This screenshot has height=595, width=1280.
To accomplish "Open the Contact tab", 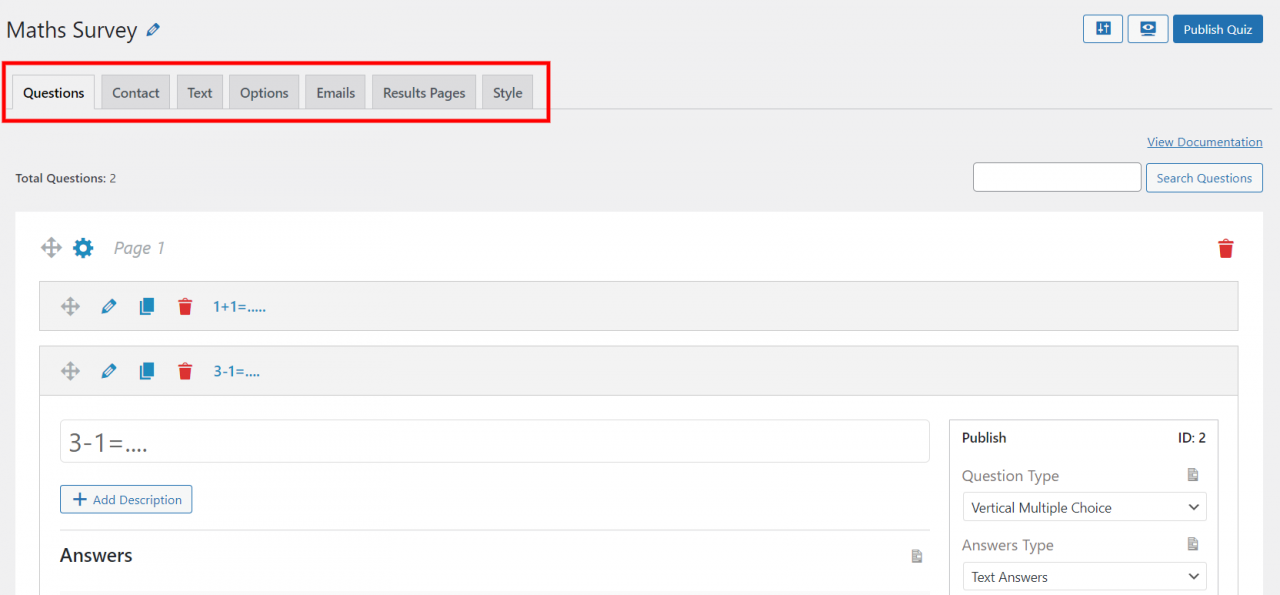I will click(136, 92).
